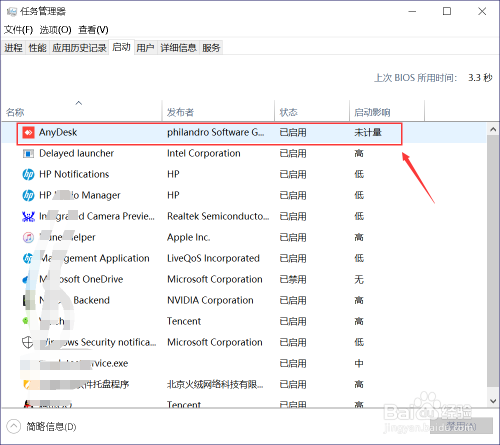Click the scrollbar up arrow

(x=493, y=129)
